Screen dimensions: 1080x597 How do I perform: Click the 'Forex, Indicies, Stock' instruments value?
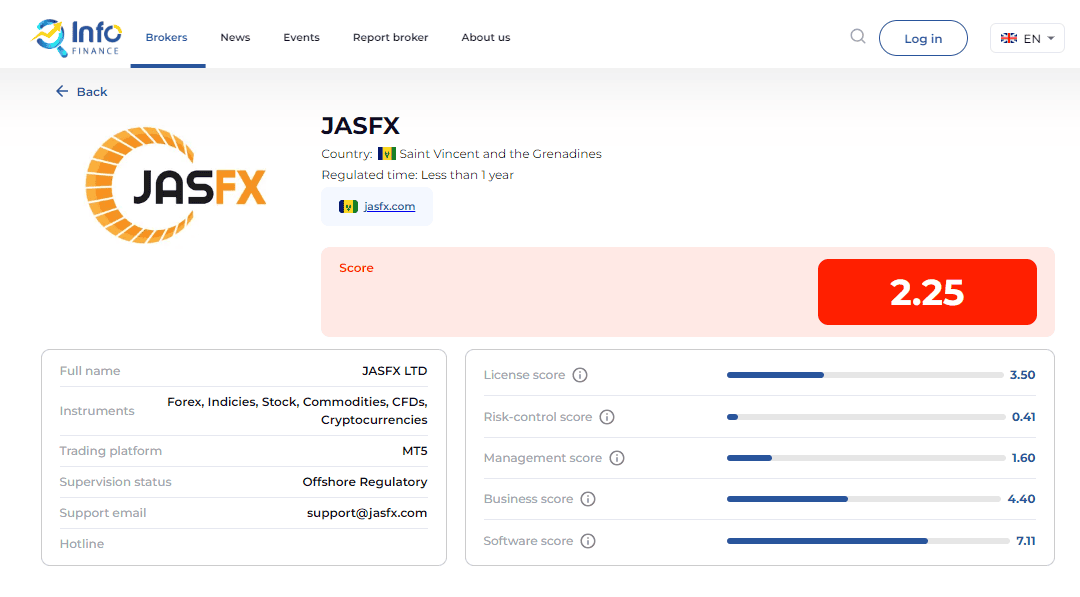(x=297, y=410)
